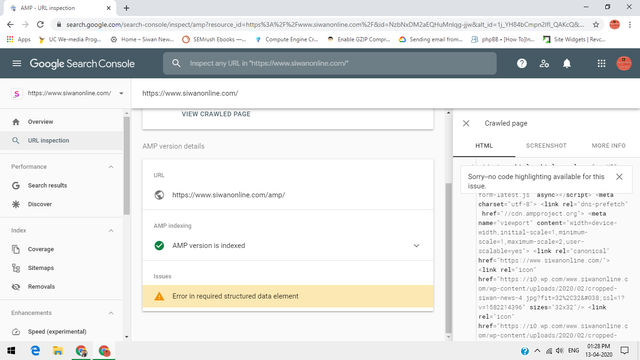Viewport: 640px width, 360px height.
Task: Click the Chrome profile avatar in toolbar
Action: point(614,24)
